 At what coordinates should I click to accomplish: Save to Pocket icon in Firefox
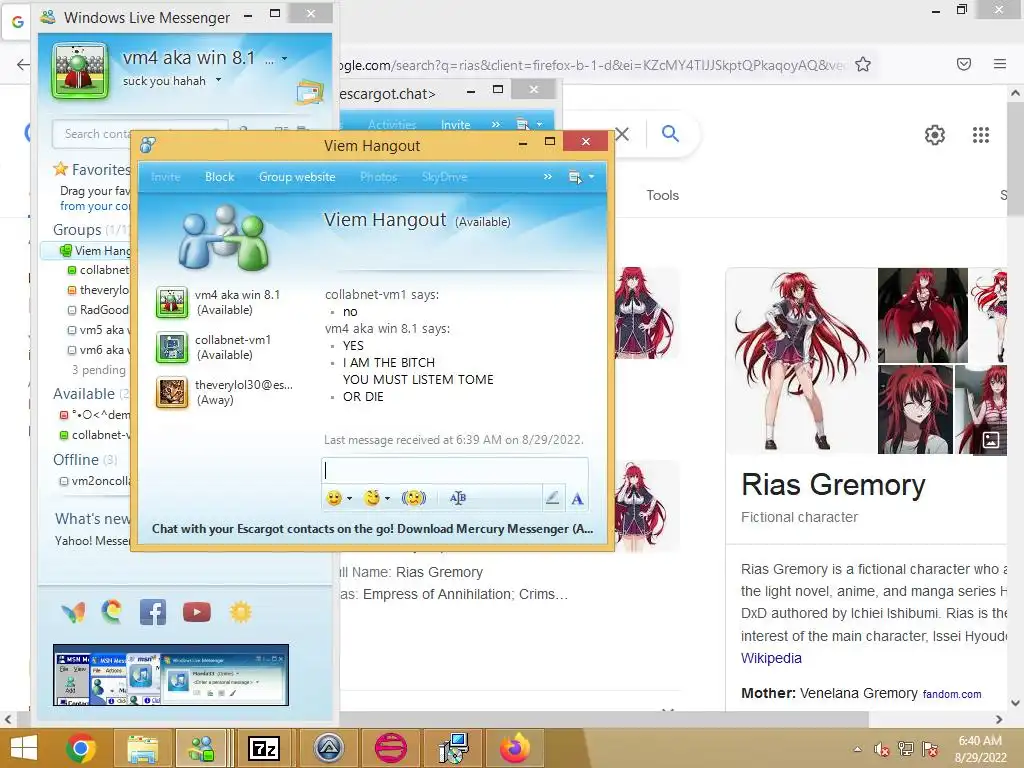point(964,64)
